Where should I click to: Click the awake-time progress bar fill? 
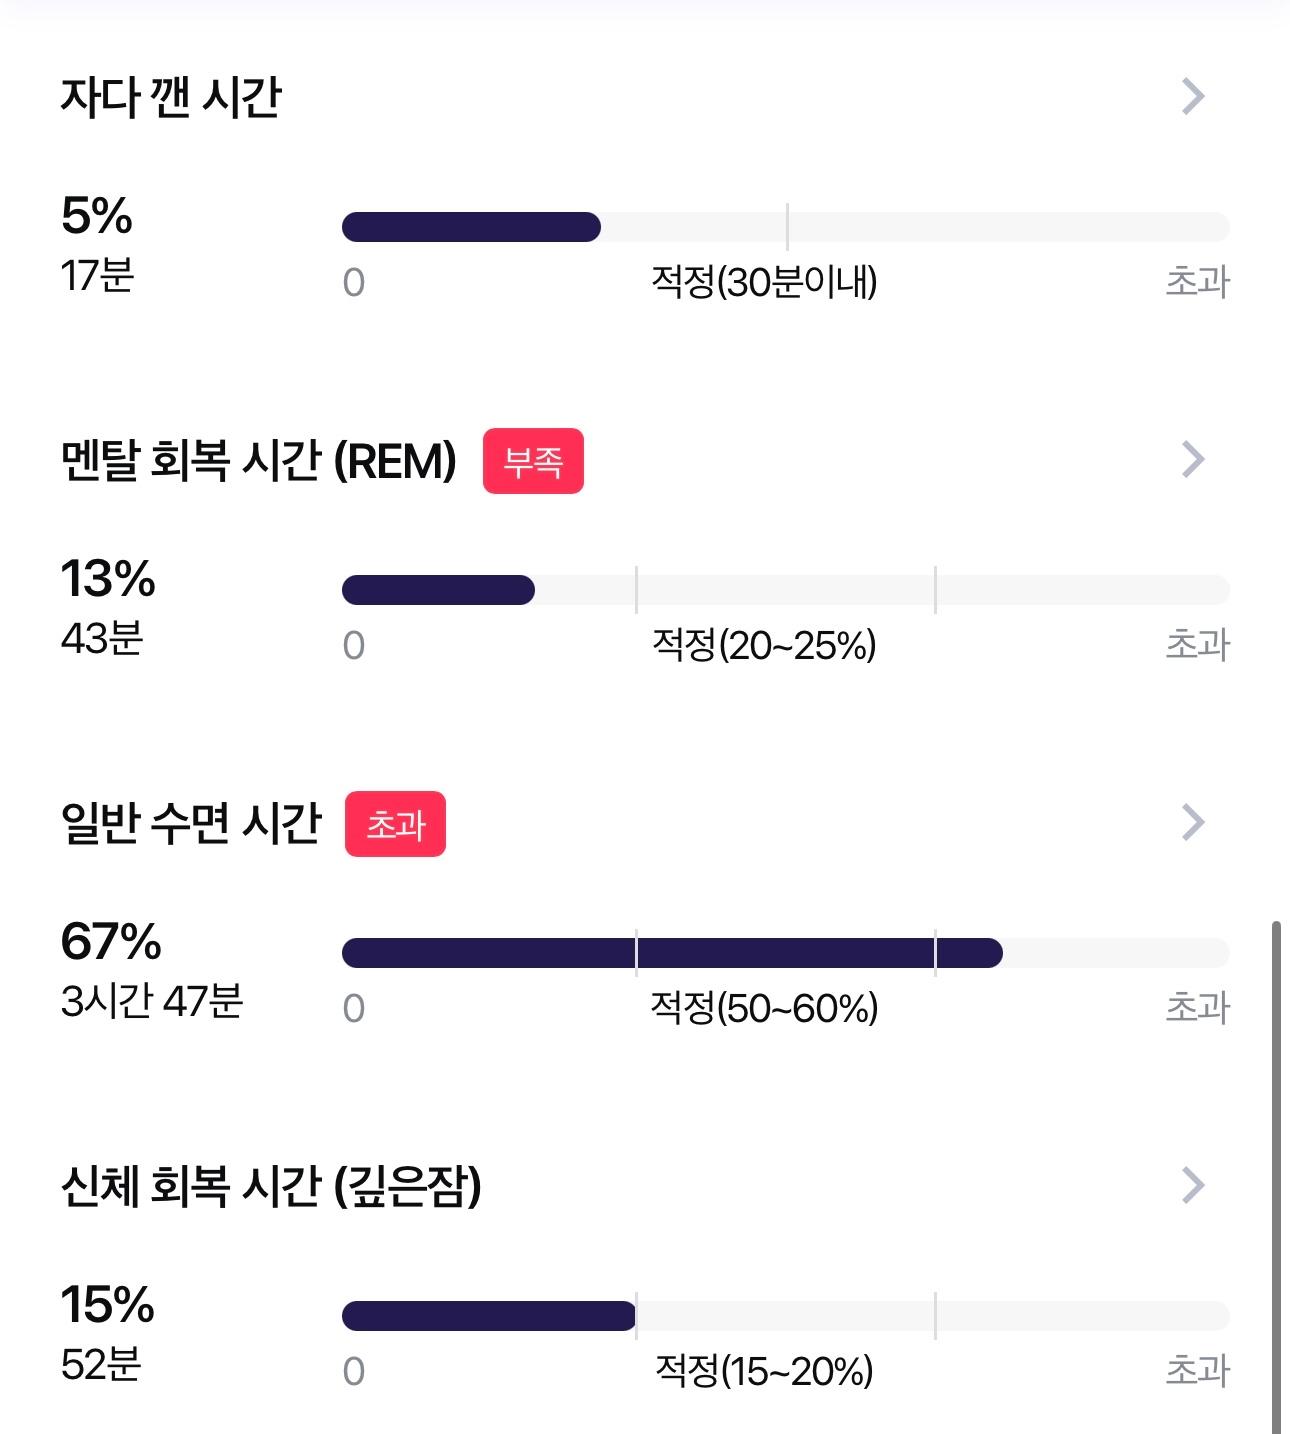[471, 227]
